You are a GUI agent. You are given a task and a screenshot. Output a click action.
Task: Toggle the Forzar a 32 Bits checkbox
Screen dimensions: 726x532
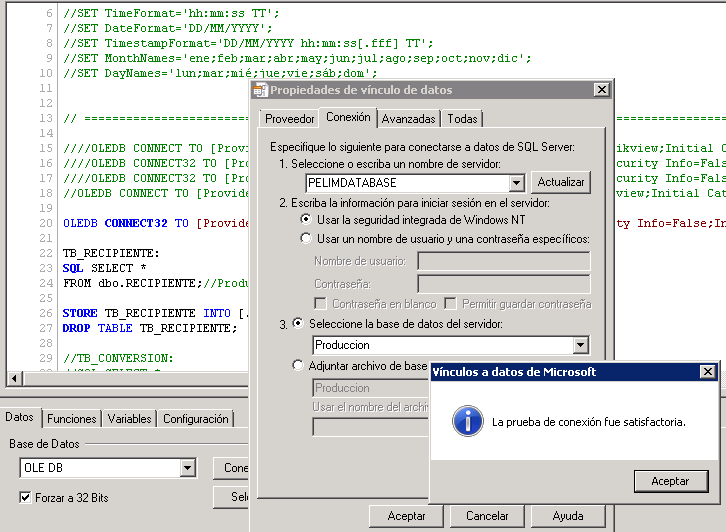tap(25, 497)
